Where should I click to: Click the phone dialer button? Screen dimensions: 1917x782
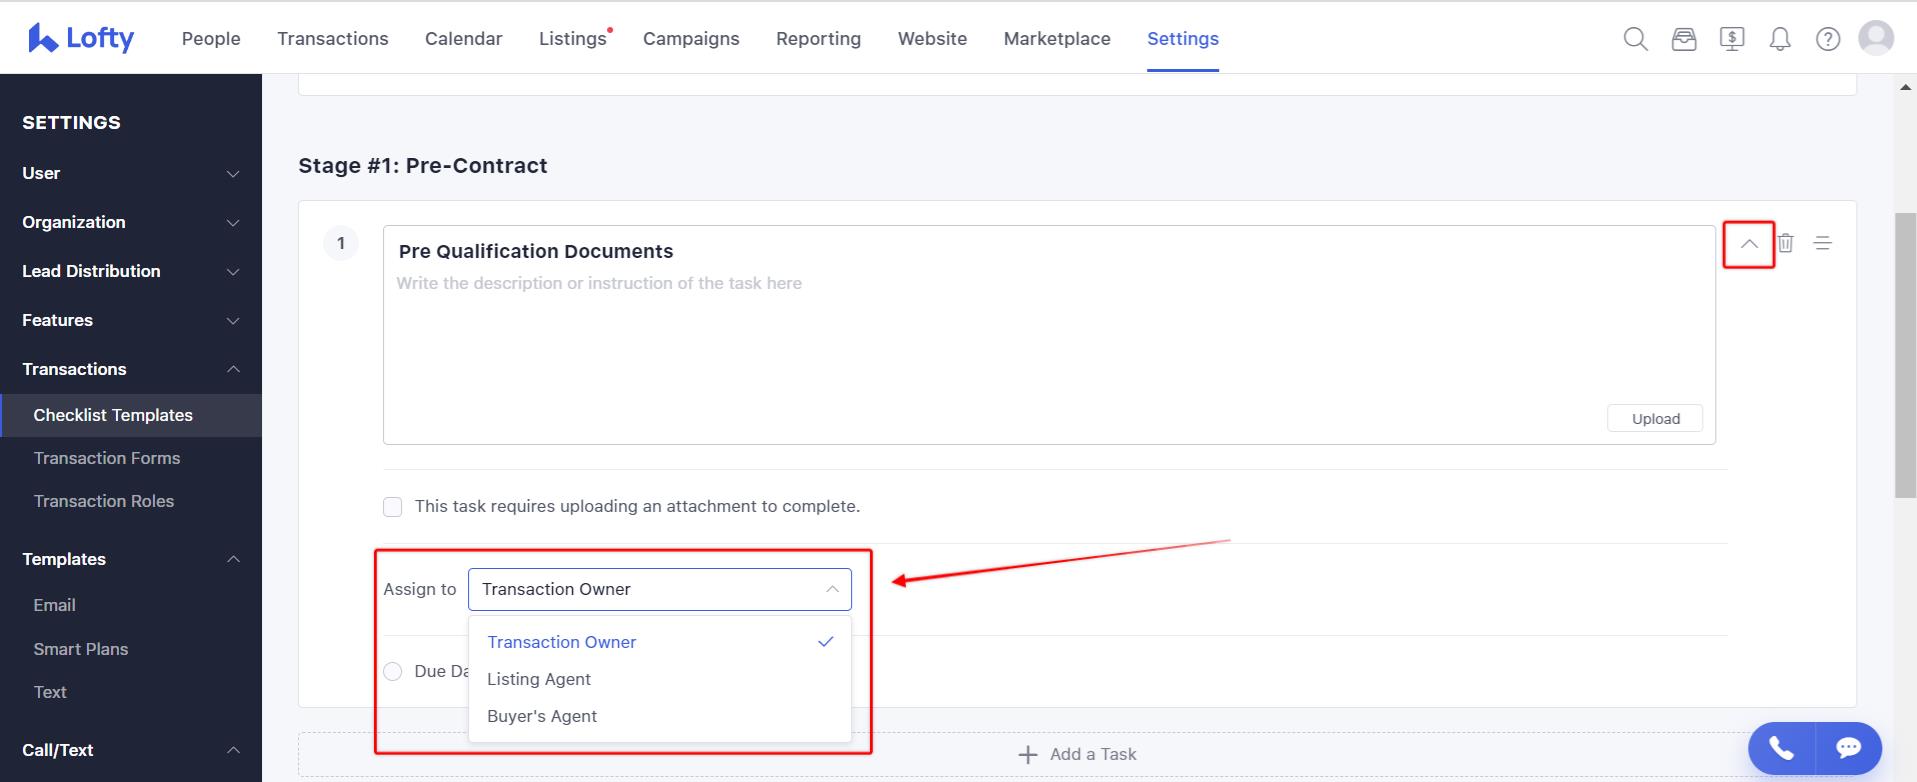pos(1782,748)
